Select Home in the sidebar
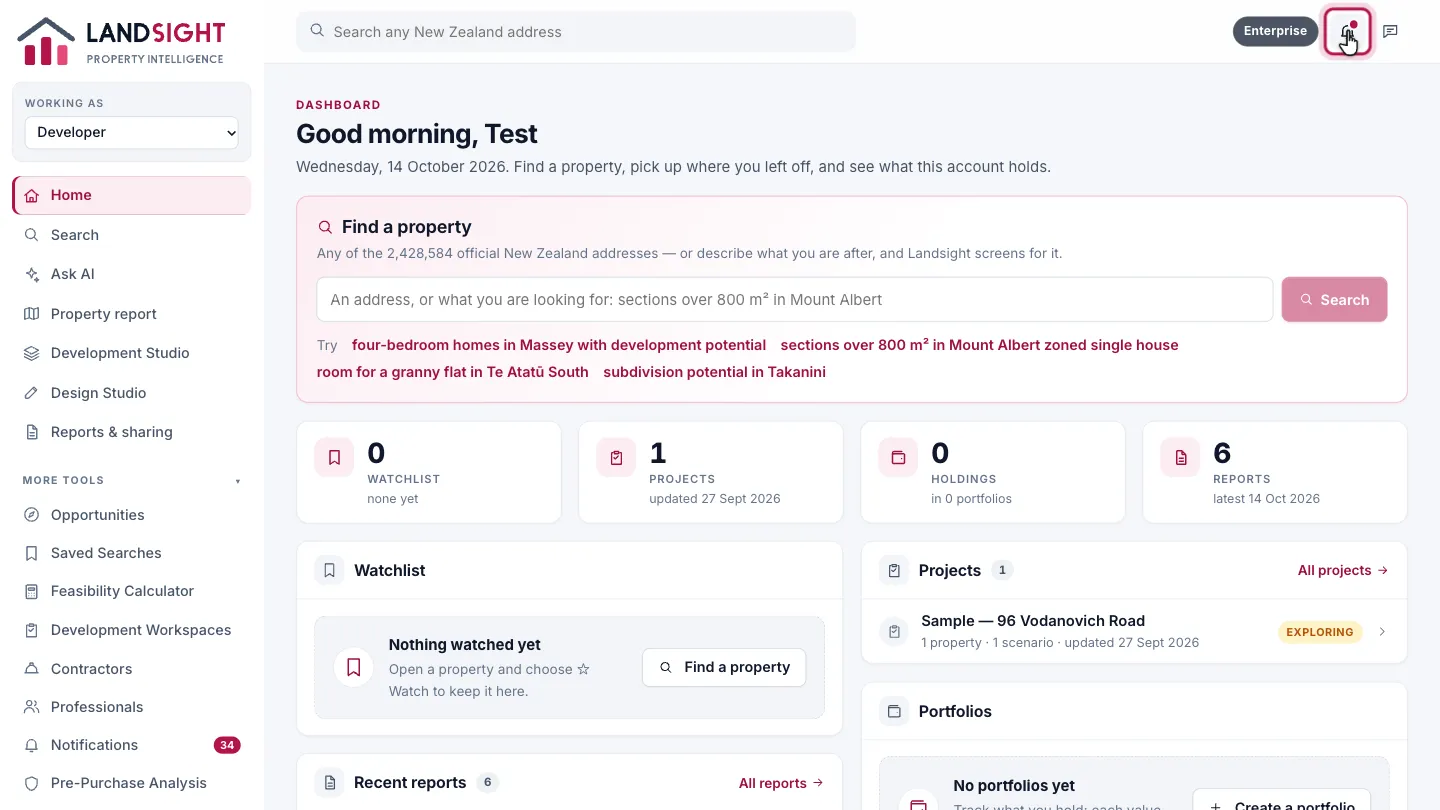Viewport: 1440px width, 810px height. pyautogui.click(x=132, y=195)
